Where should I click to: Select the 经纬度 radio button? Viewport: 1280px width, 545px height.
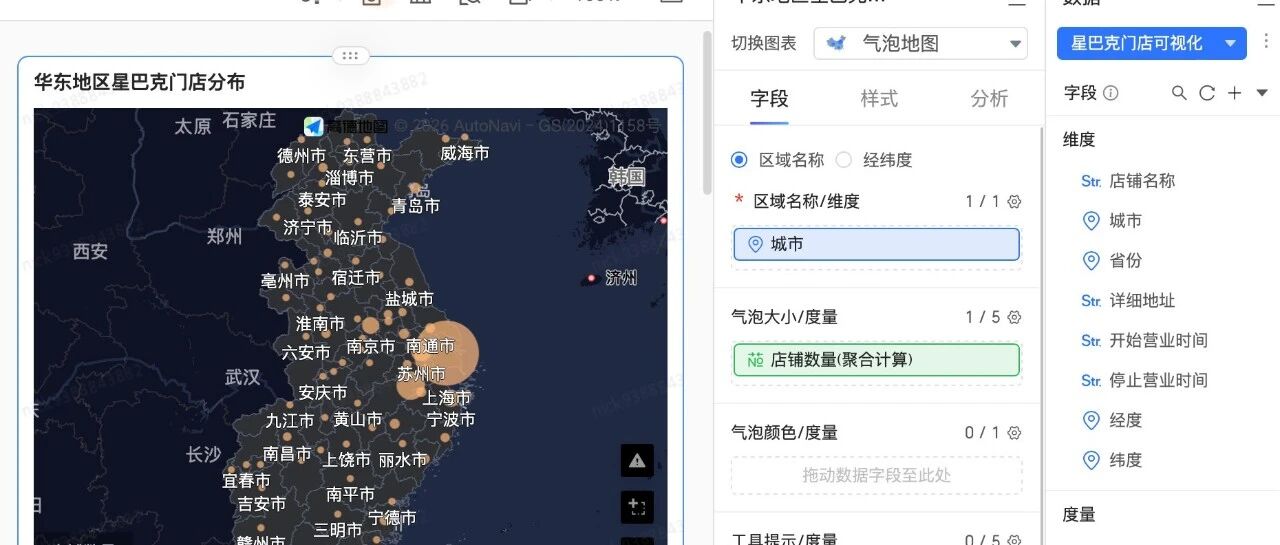click(844, 160)
